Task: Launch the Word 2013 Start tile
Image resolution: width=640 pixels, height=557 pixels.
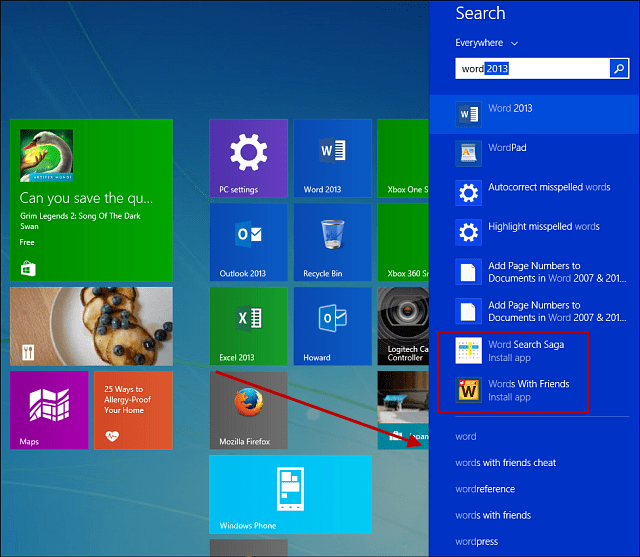Action: click(x=333, y=158)
